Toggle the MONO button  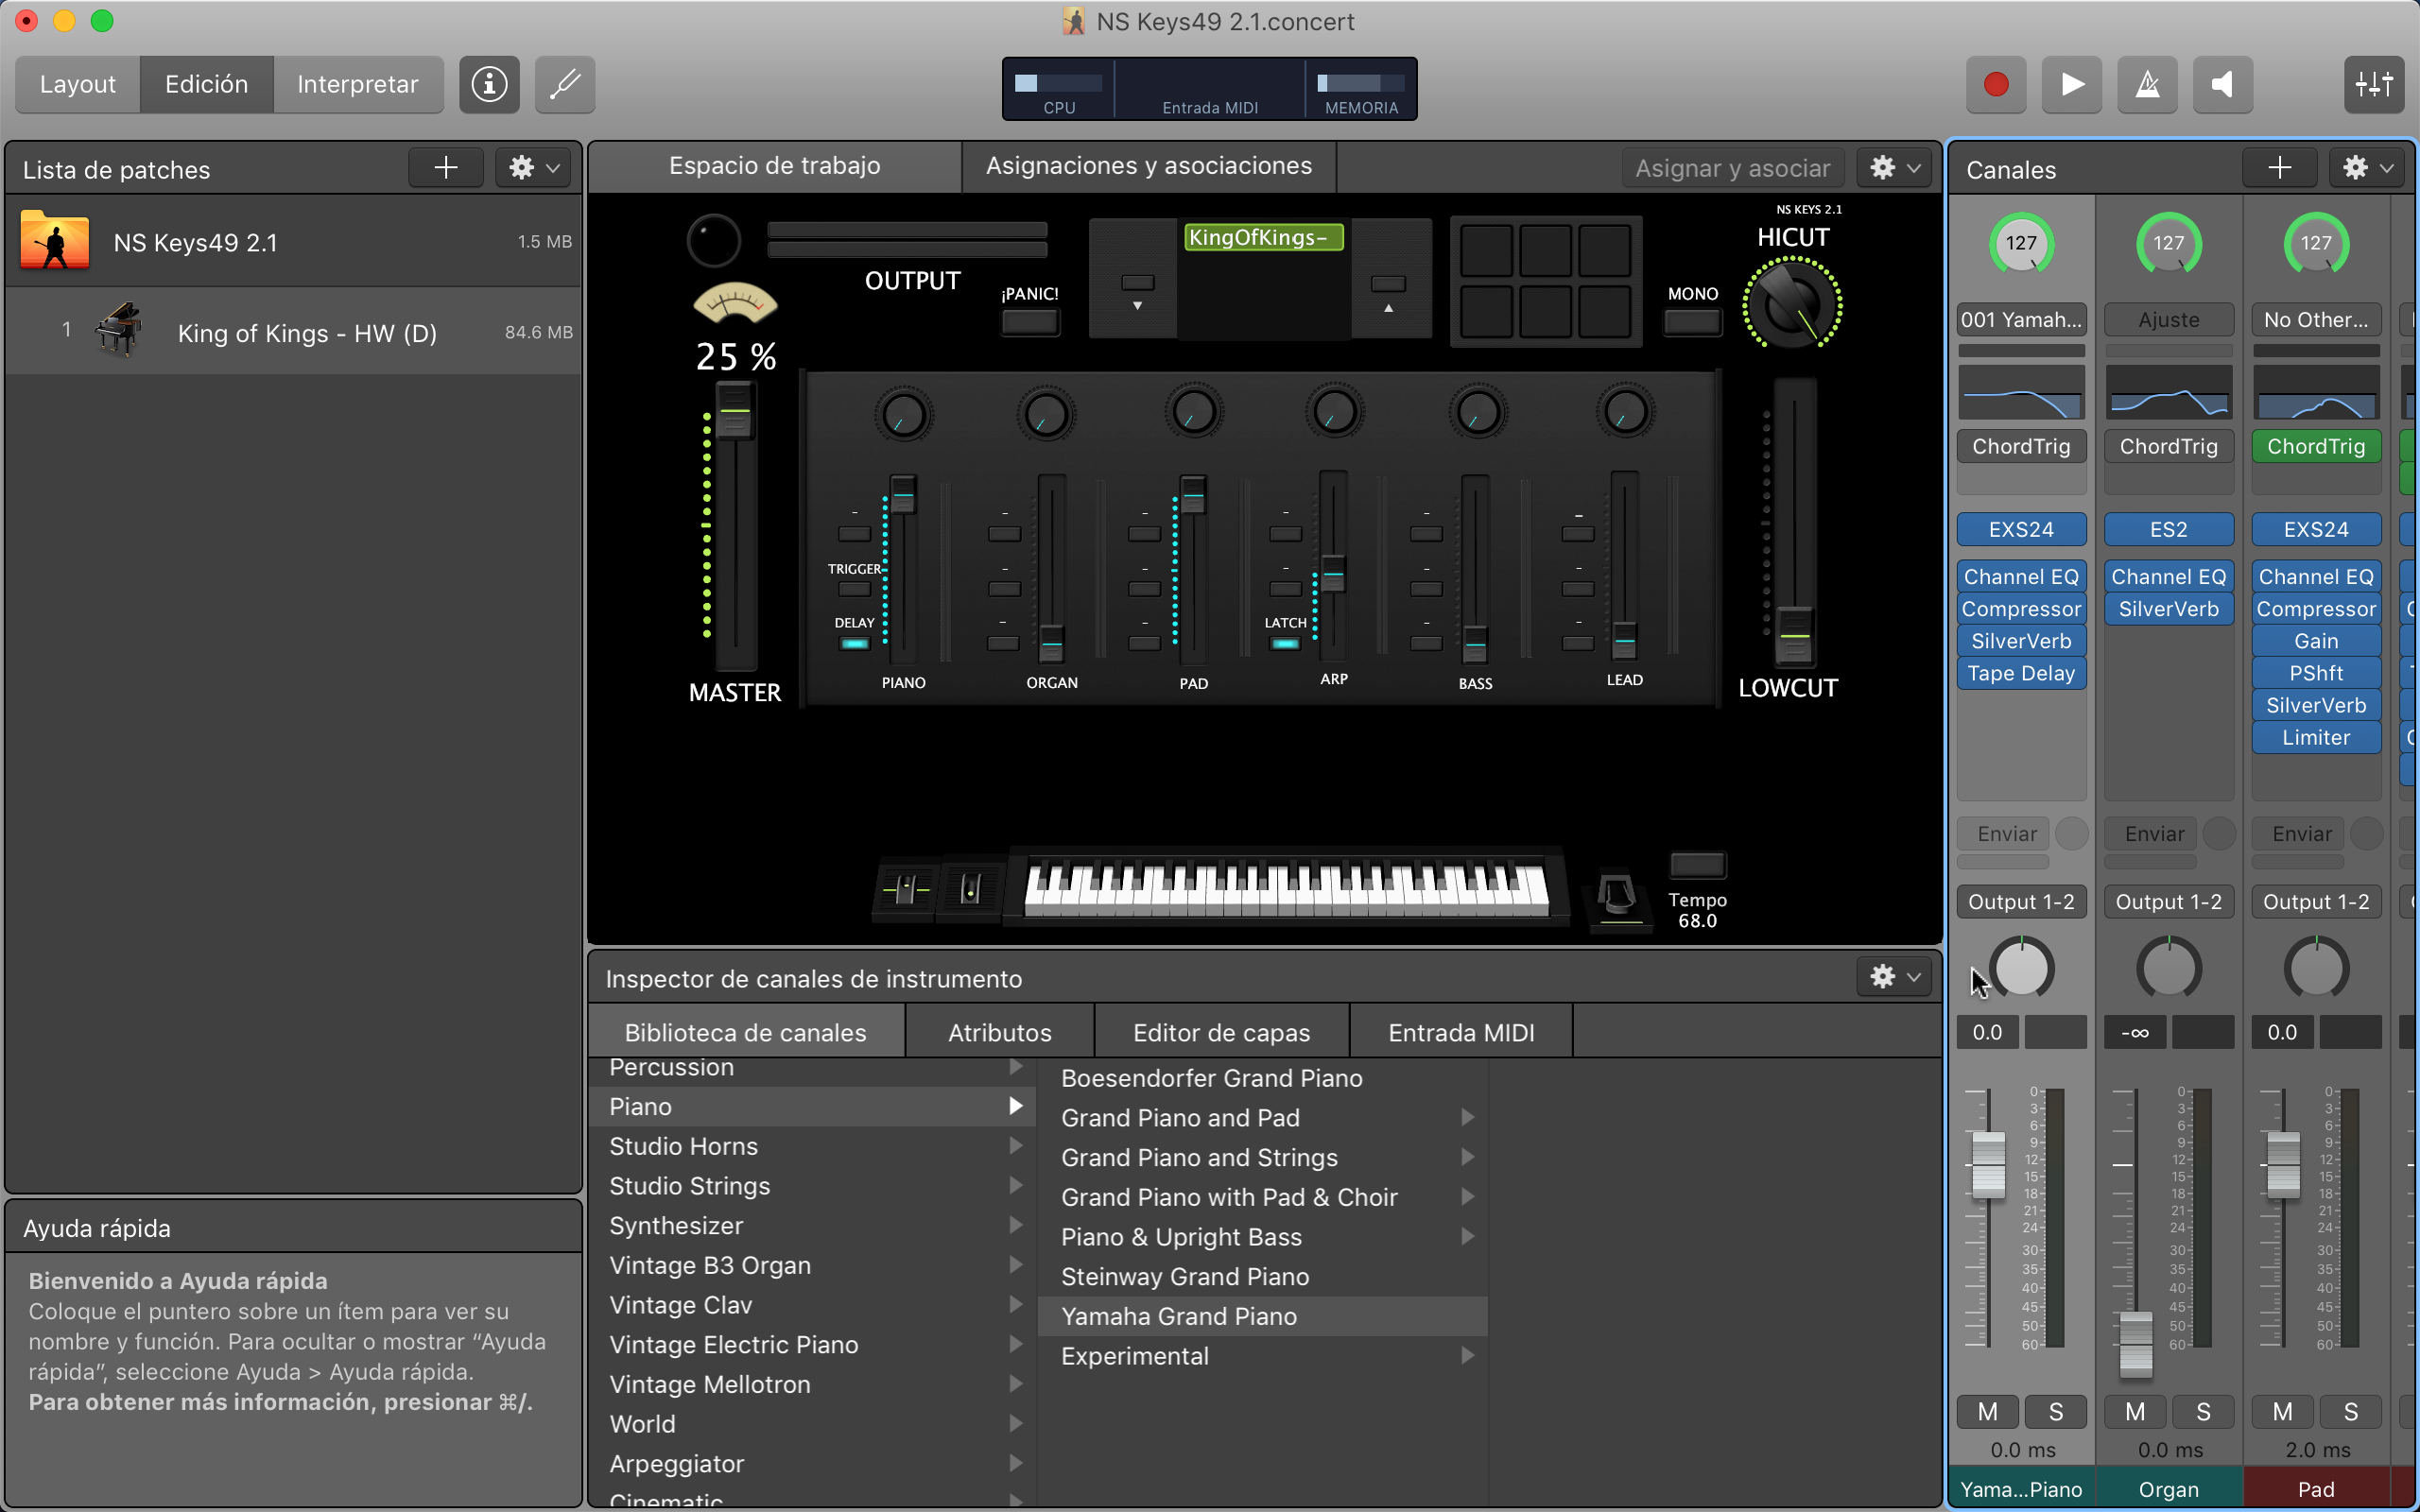coord(1692,322)
